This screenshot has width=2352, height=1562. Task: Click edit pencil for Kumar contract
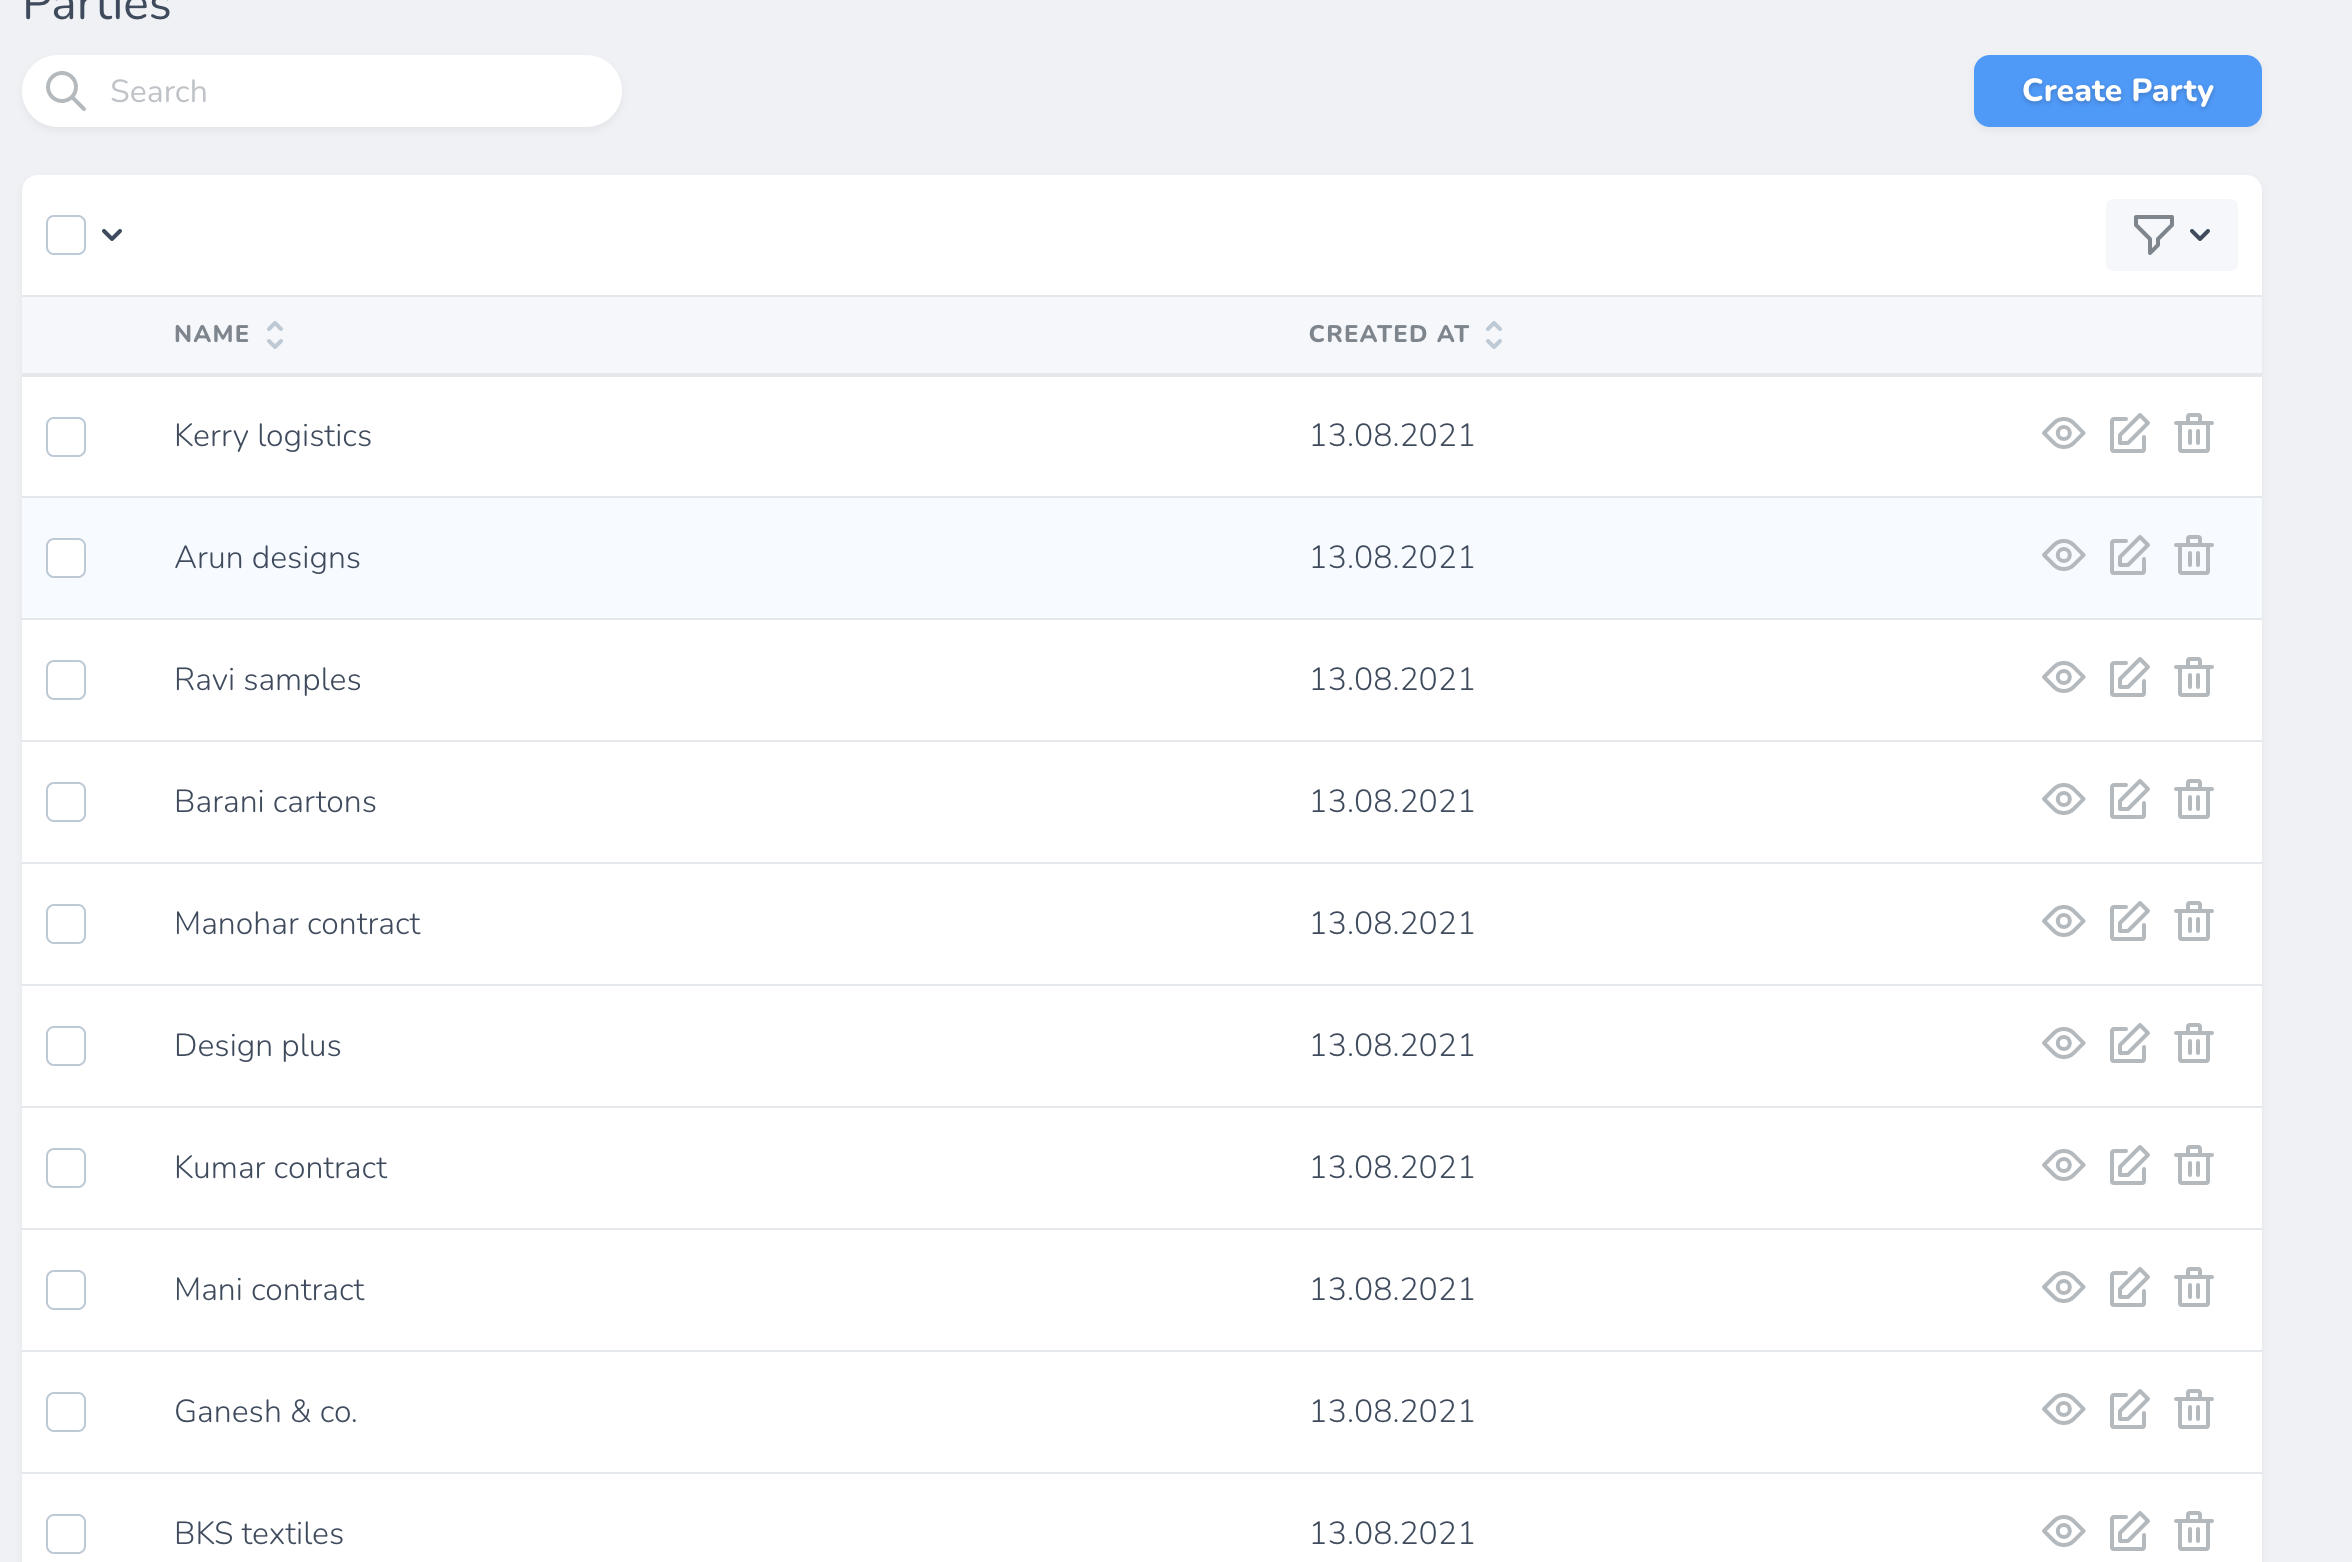[2128, 1166]
